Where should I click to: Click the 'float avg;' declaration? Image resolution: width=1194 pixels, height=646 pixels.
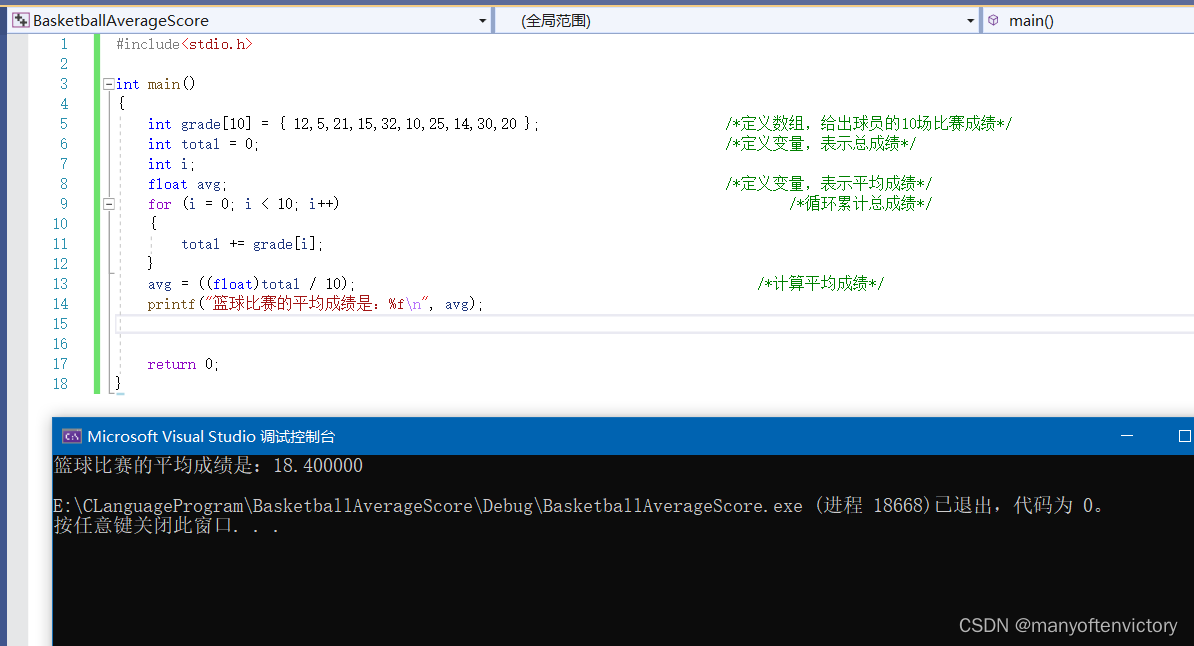(x=187, y=184)
